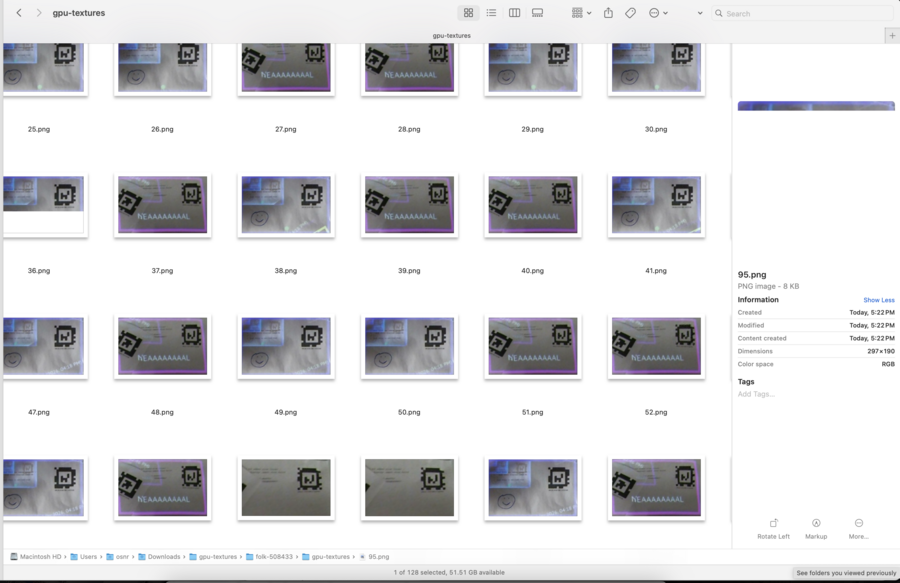
Task: Open the group-by options dropdown
Action: (581, 13)
